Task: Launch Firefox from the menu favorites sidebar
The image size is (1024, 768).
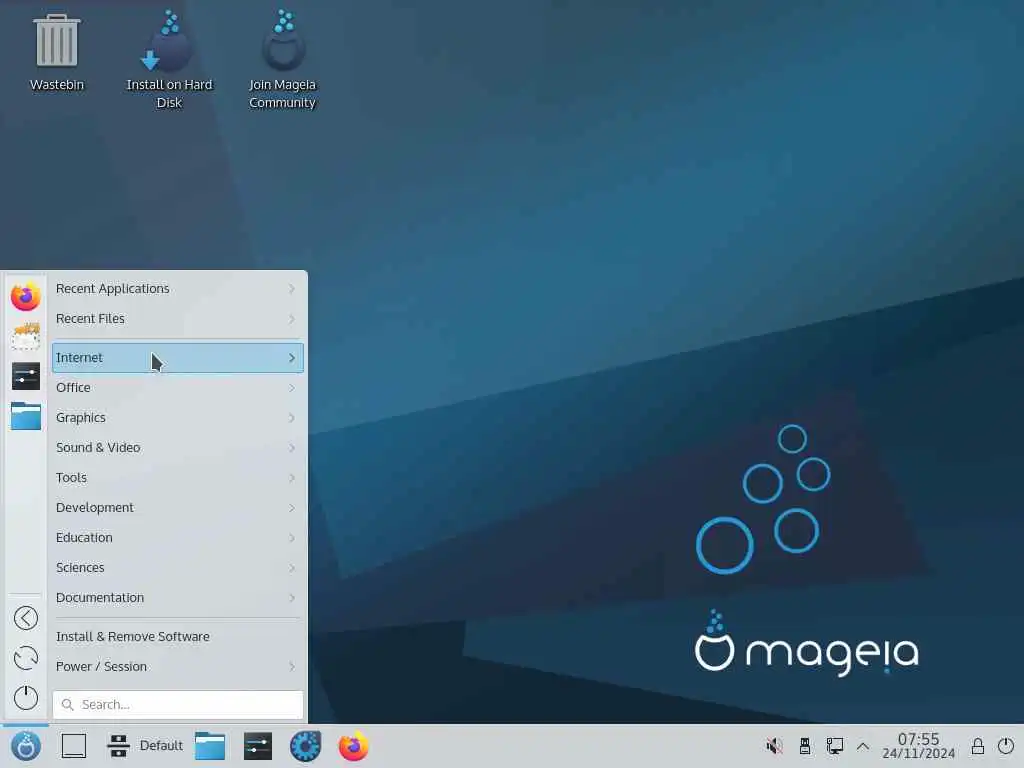Action: click(26, 296)
